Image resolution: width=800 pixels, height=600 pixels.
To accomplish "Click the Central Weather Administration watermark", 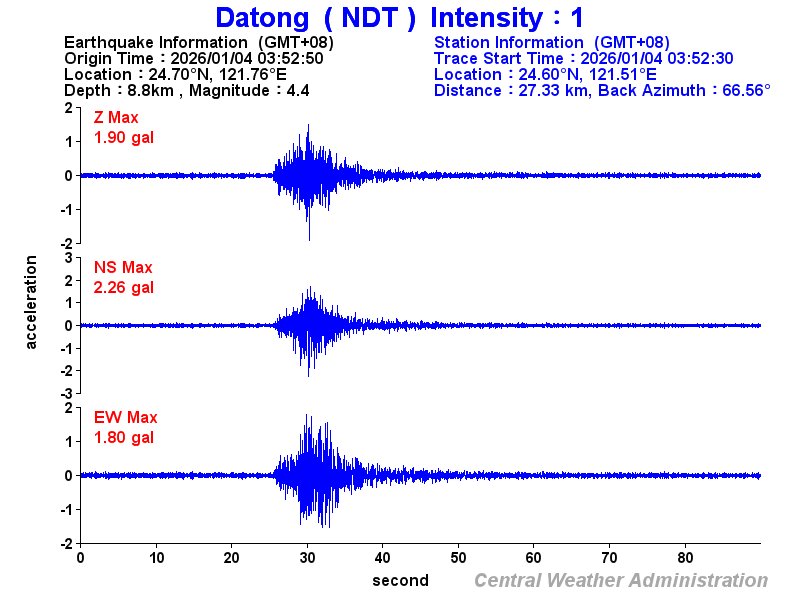I will click(620, 577).
